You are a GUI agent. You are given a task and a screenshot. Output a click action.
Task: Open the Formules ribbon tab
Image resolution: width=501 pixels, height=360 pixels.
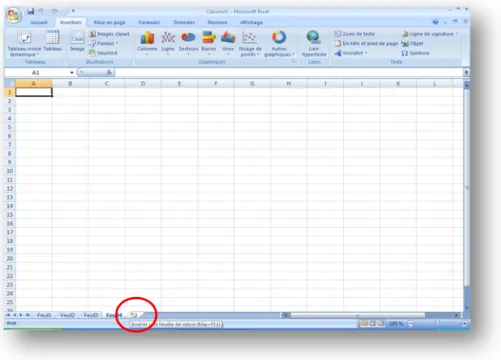click(x=149, y=22)
